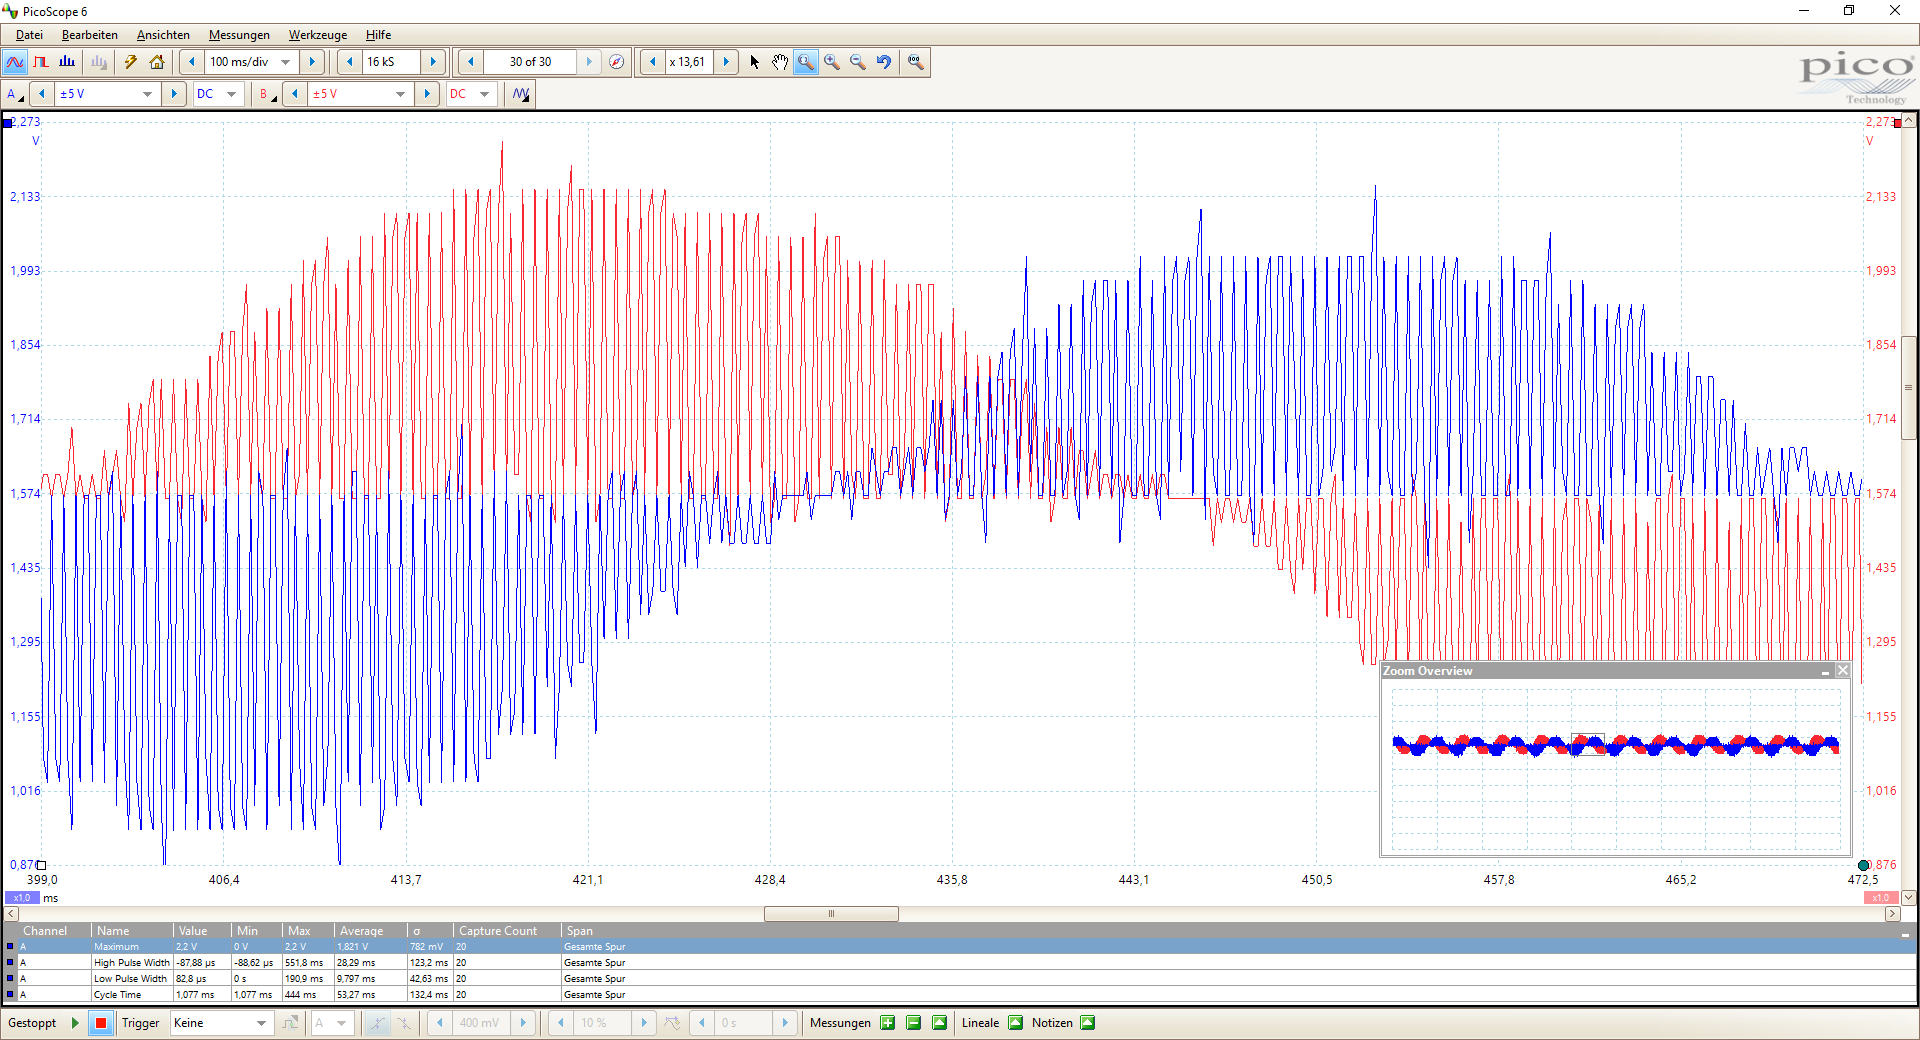
Task: Open the Ansichten menu
Action: point(163,35)
